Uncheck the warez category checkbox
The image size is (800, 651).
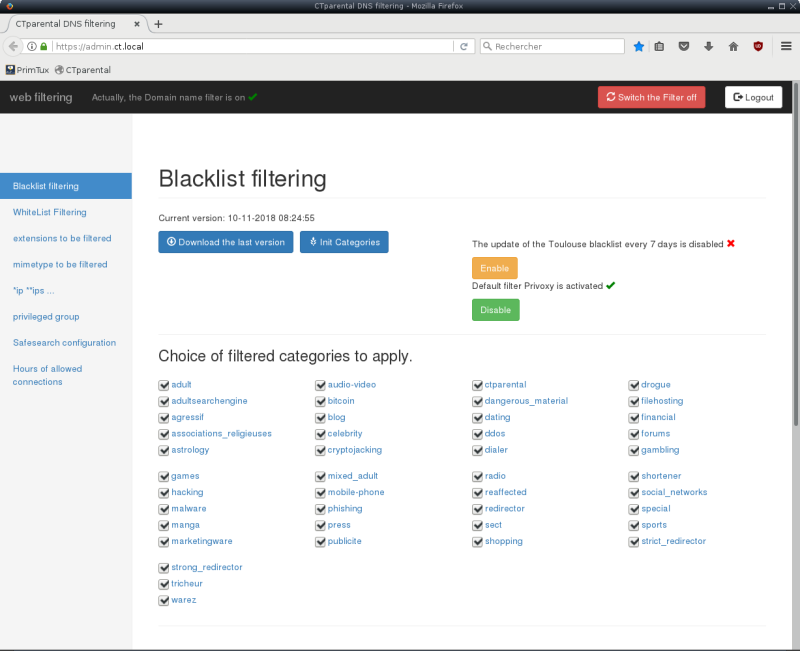(164, 600)
